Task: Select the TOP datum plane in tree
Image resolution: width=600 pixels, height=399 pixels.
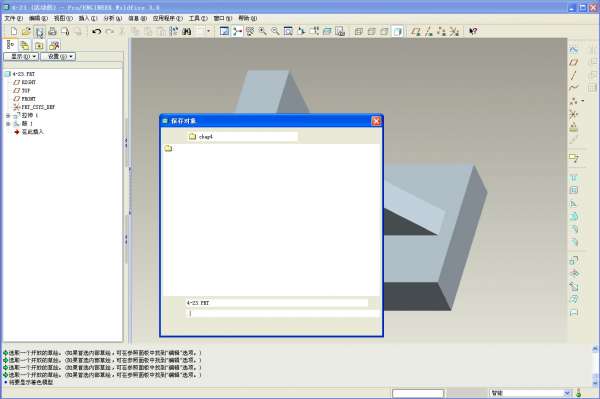Action: [22, 91]
